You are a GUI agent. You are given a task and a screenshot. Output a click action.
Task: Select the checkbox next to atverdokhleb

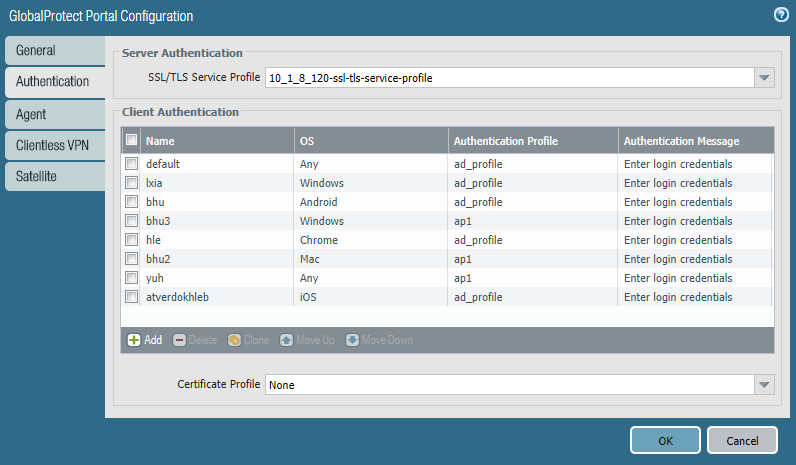coord(131,297)
